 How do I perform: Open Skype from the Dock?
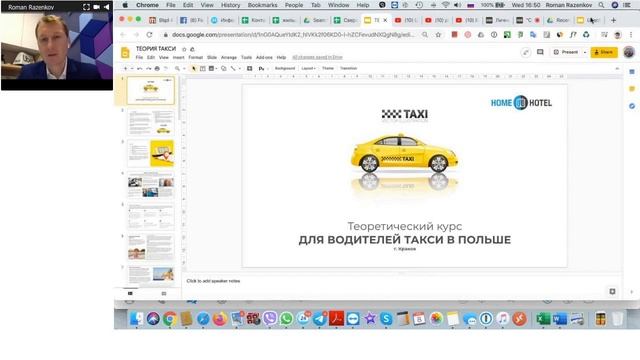[x=386, y=319]
